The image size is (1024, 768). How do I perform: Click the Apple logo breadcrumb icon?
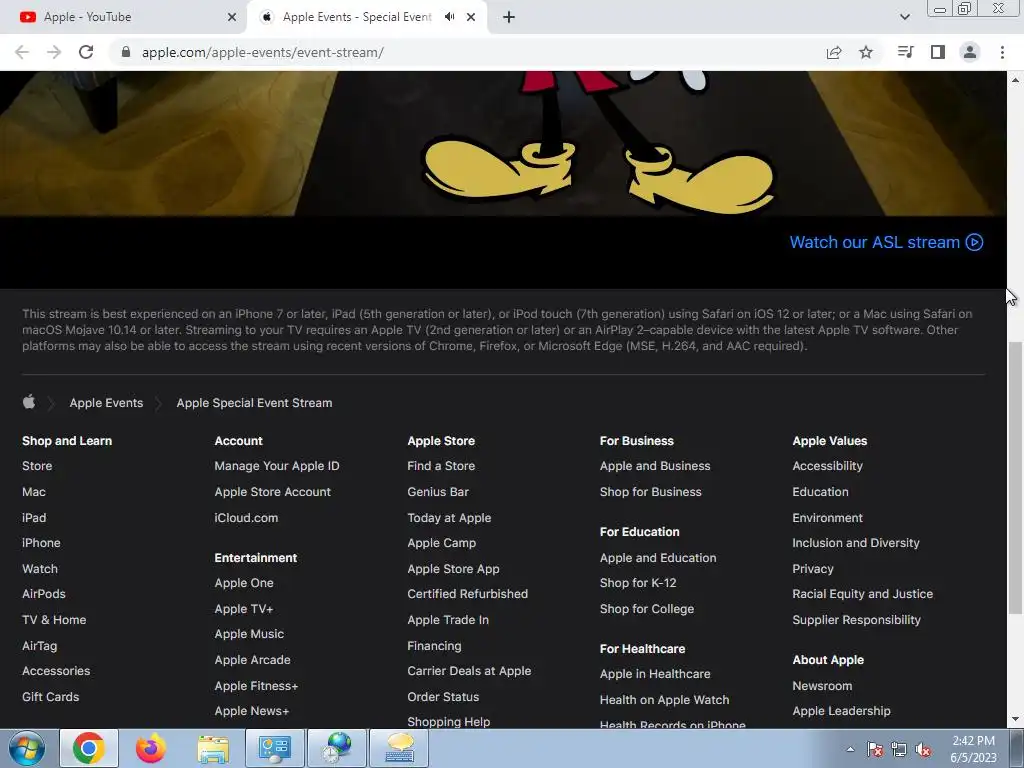29,402
